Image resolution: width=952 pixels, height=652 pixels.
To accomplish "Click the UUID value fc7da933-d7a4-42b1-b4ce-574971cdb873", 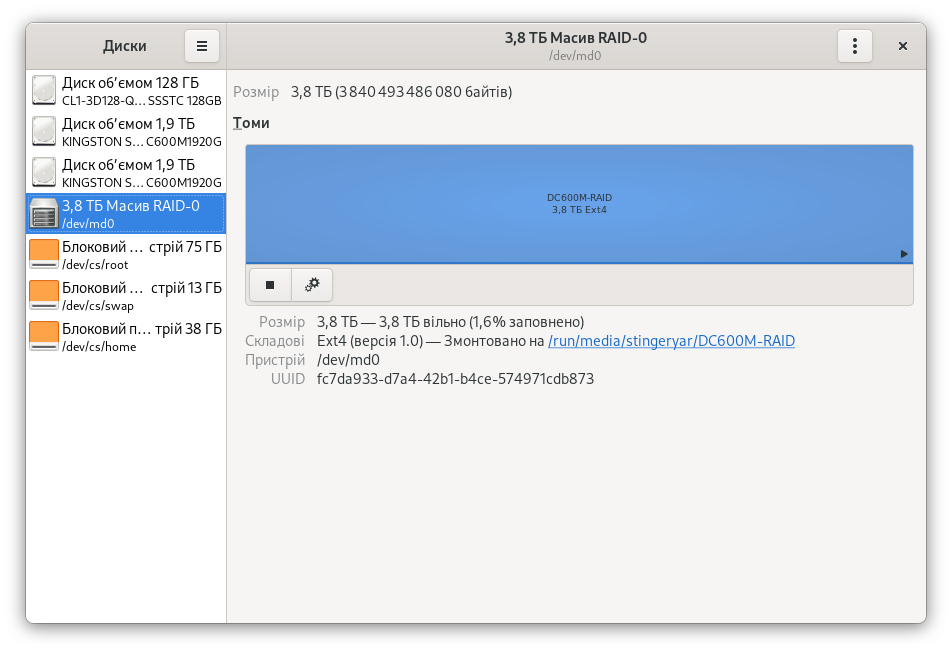I will pyautogui.click(x=455, y=379).
